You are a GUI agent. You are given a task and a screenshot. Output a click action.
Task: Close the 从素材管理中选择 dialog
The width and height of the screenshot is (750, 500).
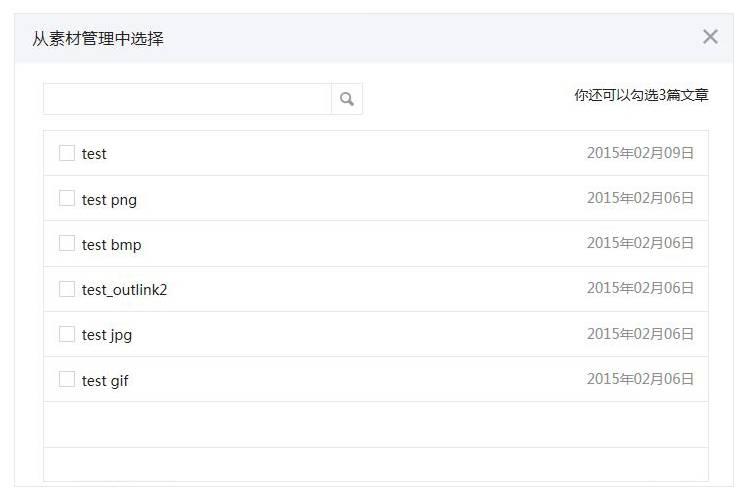710,36
